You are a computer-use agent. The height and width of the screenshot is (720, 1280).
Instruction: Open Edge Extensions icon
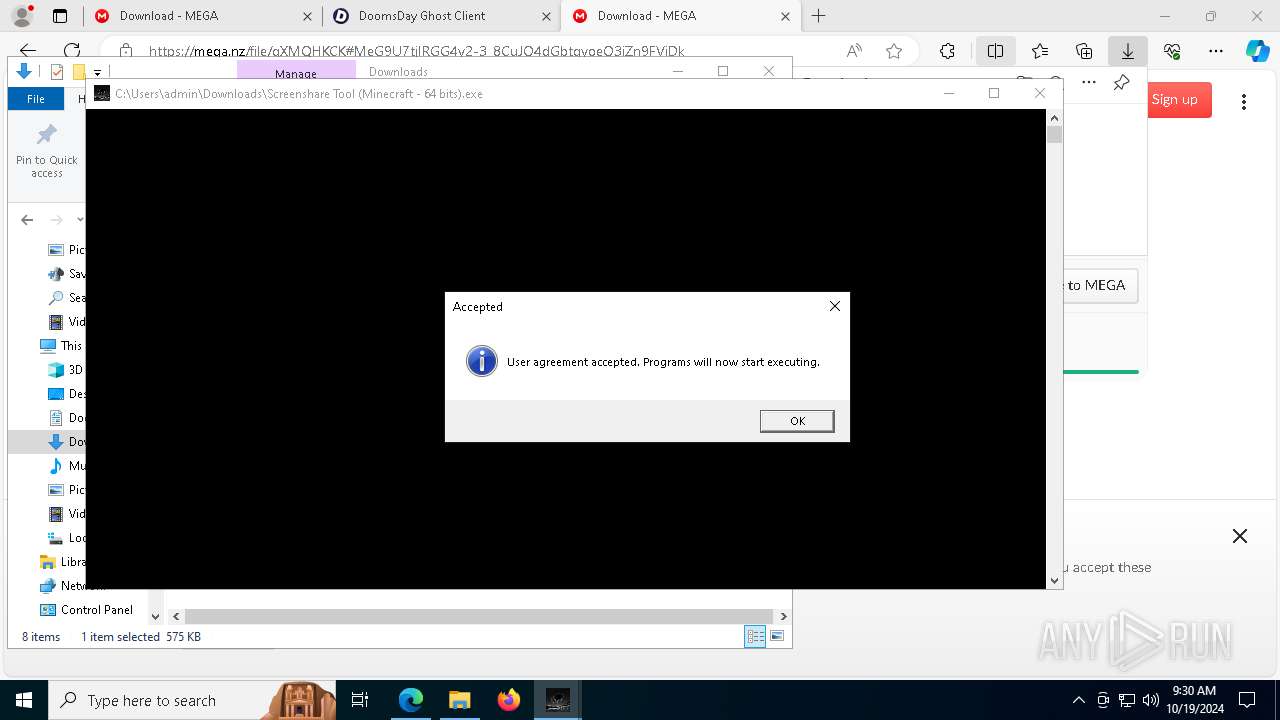947,51
